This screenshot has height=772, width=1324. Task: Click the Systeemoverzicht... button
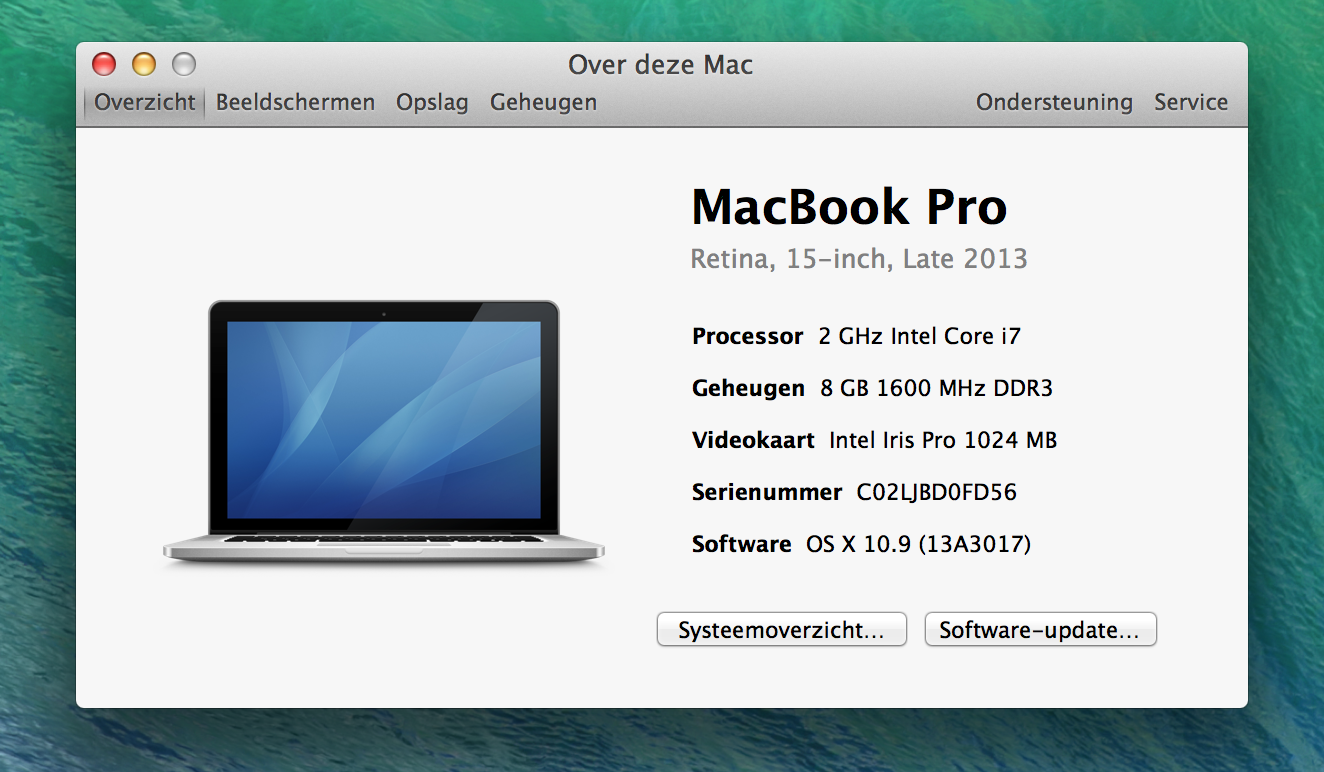[781, 630]
